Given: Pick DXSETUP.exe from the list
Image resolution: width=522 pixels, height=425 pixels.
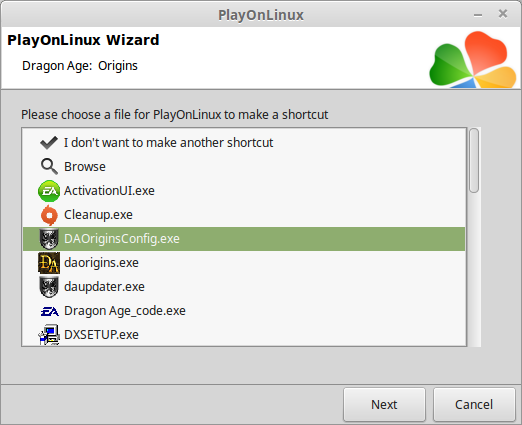Looking at the screenshot, I should [244, 335].
